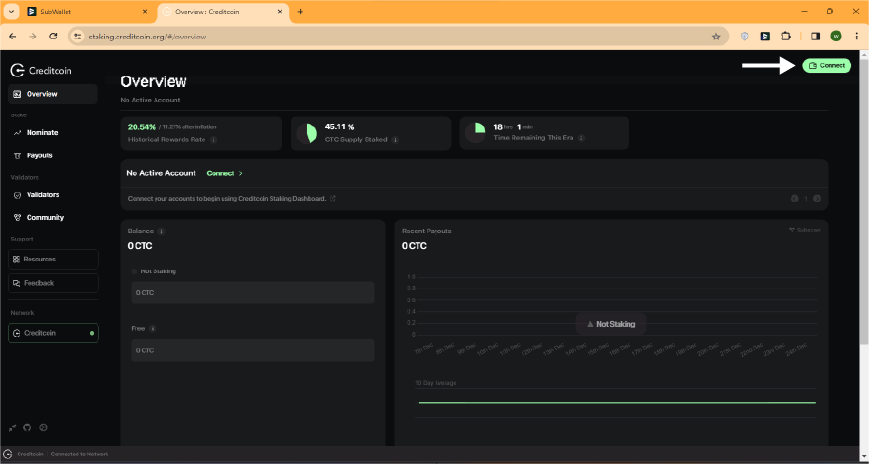
Task: Click the Creditcoin logo in bottom status bar
Action: coord(8,453)
